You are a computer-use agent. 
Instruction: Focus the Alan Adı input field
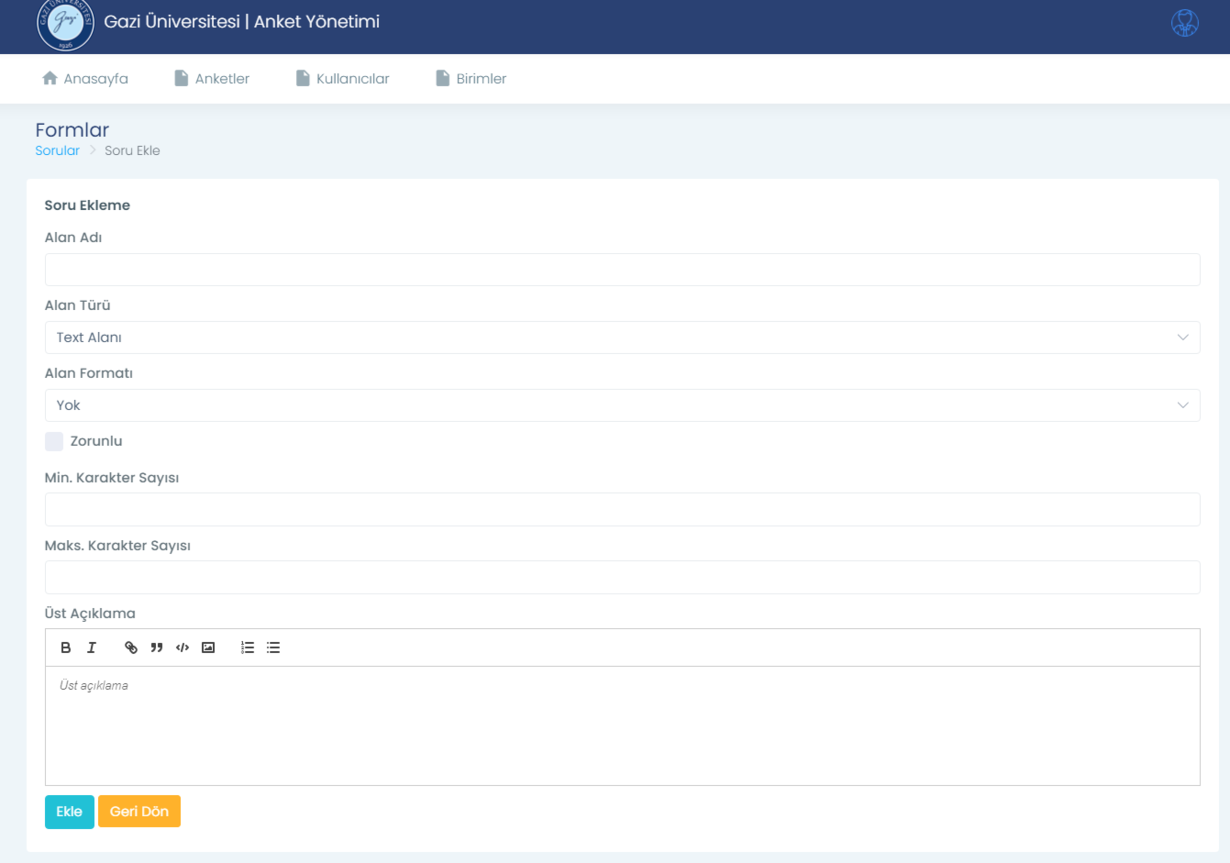(622, 270)
